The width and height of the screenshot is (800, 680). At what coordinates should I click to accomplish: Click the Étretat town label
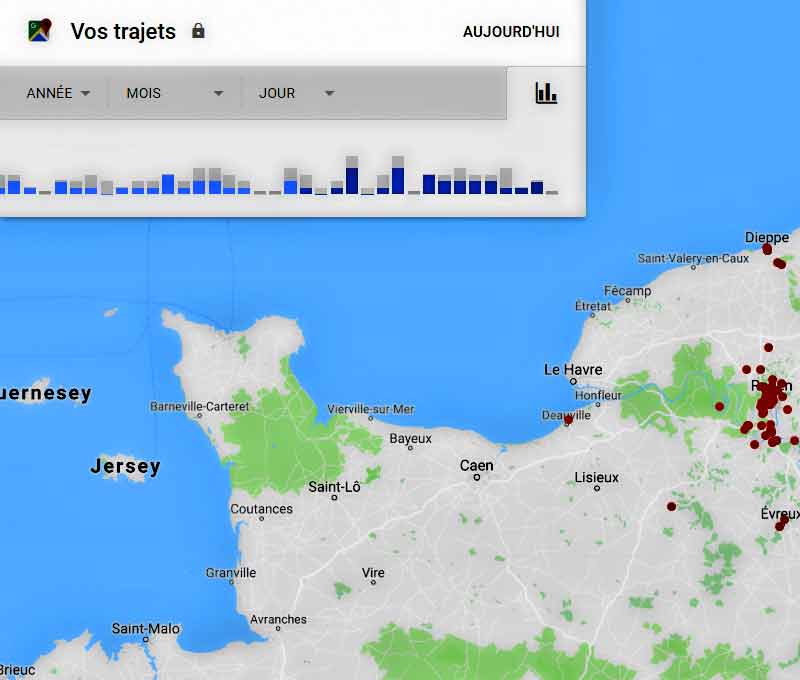tap(593, 306)
